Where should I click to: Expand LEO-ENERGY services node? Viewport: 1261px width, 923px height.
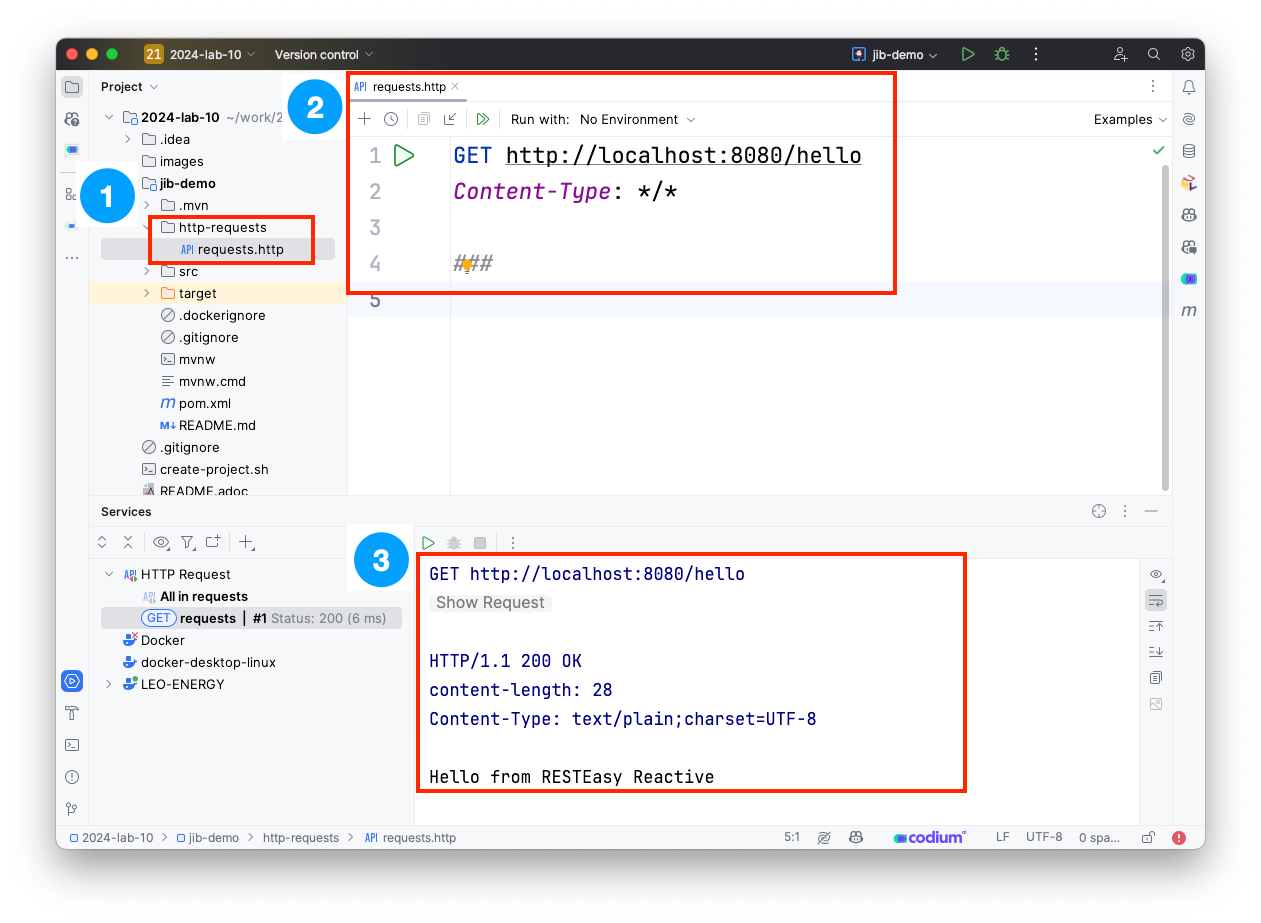[108, 684]
